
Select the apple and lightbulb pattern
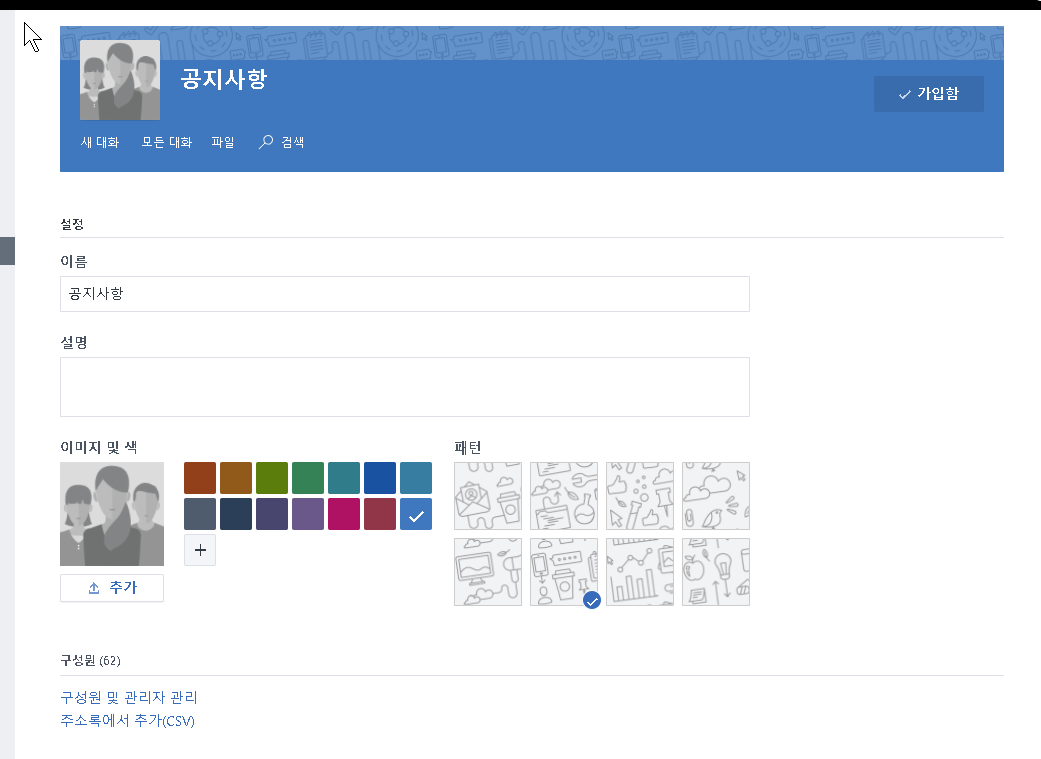[716, 572]
